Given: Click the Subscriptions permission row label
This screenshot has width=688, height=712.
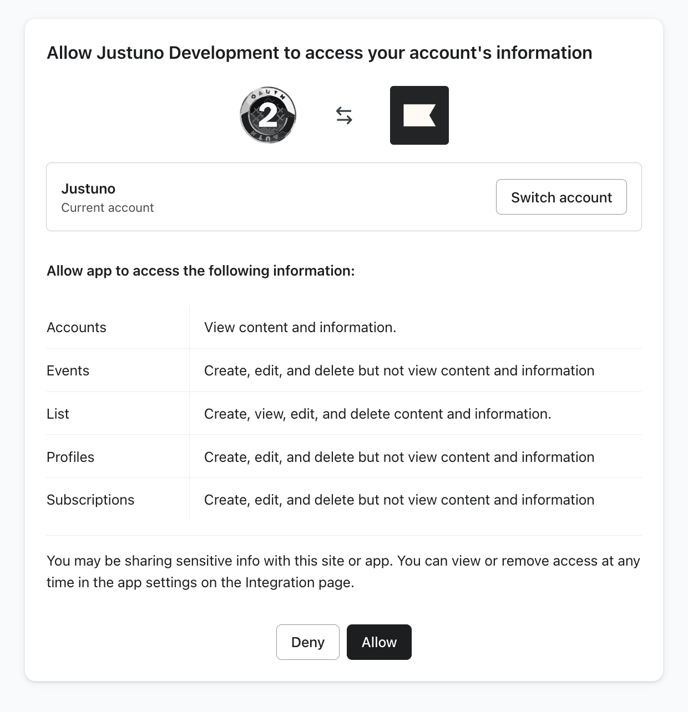Looking at the screenshot, I should click(x=90, y=500).
